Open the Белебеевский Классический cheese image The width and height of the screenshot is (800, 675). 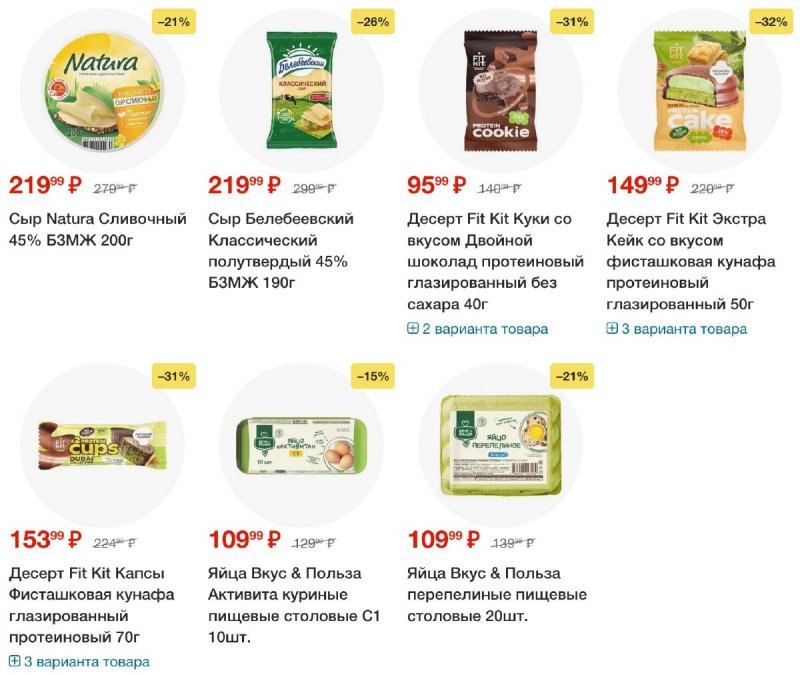(302, 91)
